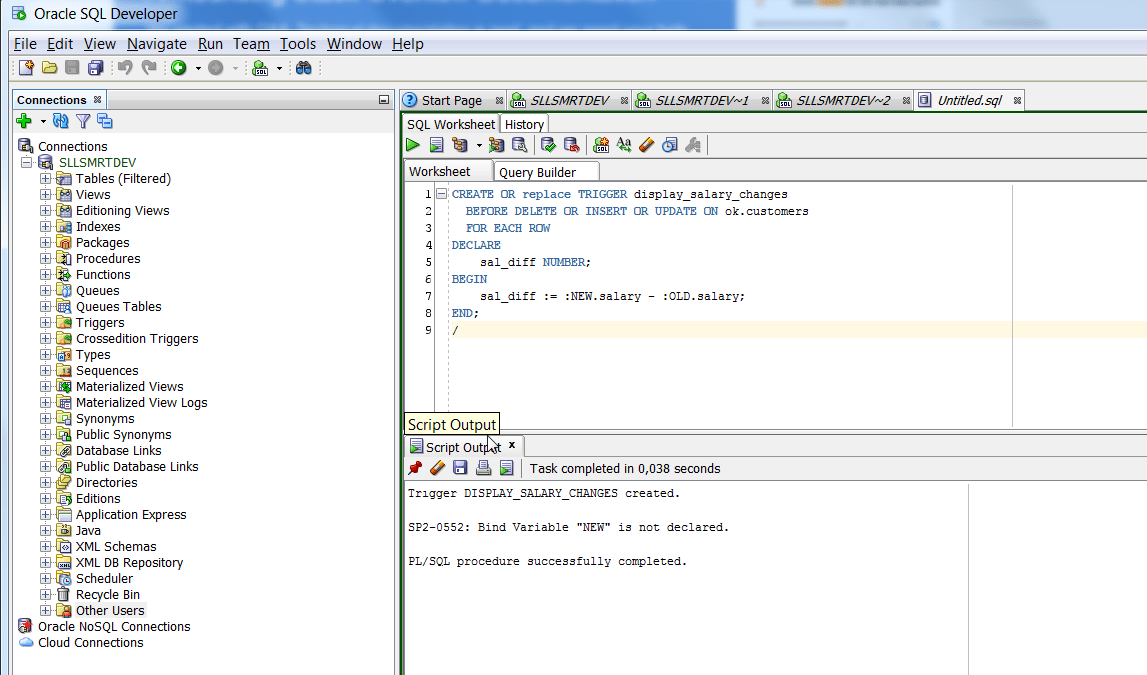Open the Navigate menu
Screen dimensions: 1147x675
(157, 44)
